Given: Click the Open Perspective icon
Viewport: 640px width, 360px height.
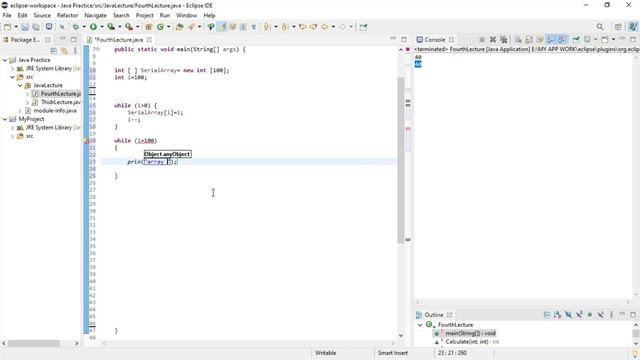Looking at the screenshot, I should pos(618,27).
